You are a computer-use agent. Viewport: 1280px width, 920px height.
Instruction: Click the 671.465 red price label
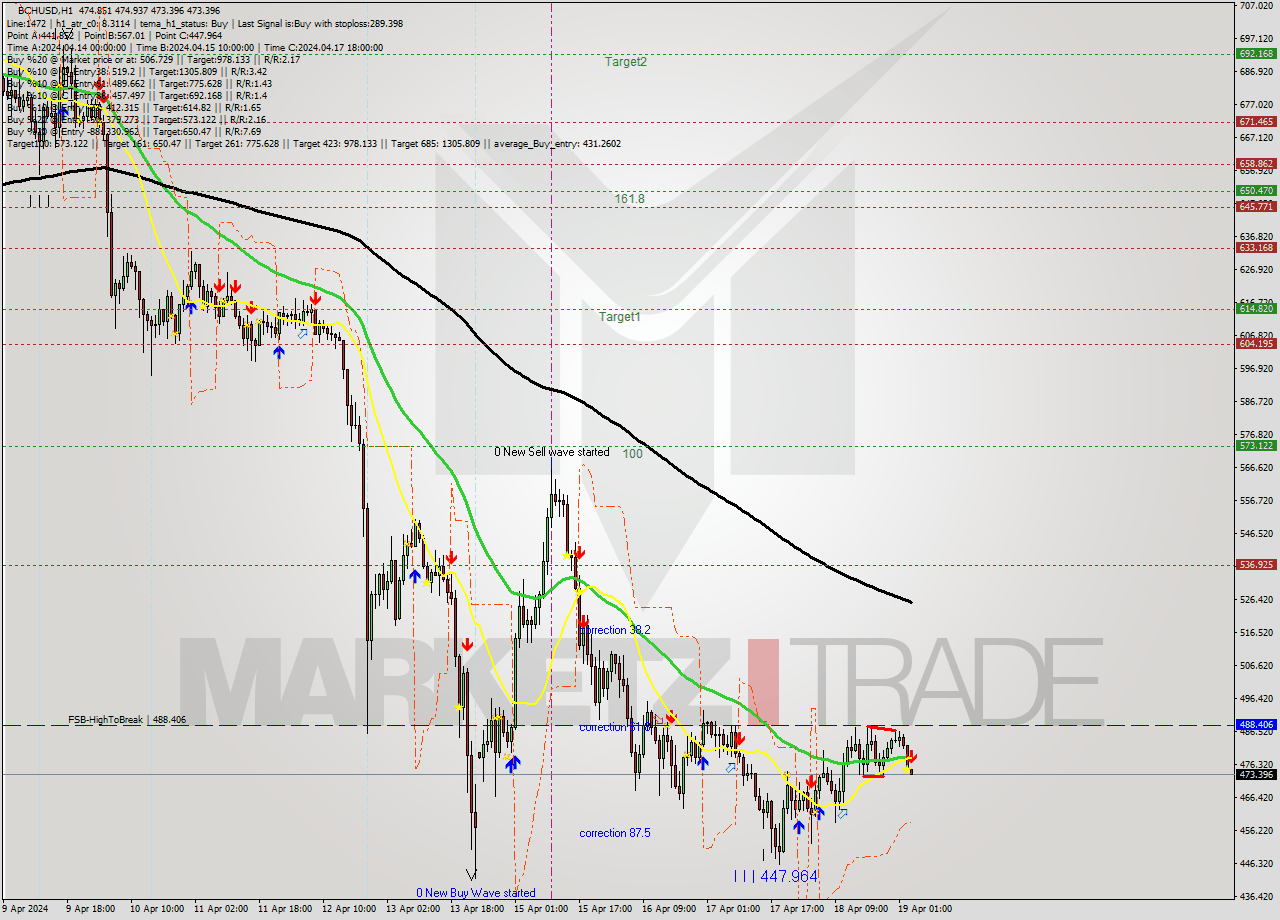click(x=1256, y=121)
